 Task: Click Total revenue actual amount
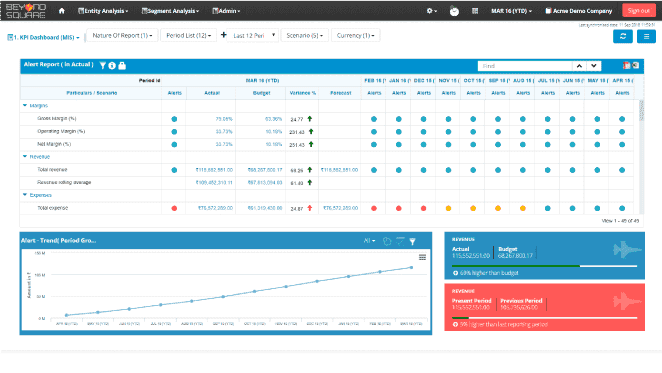point(214,170)
